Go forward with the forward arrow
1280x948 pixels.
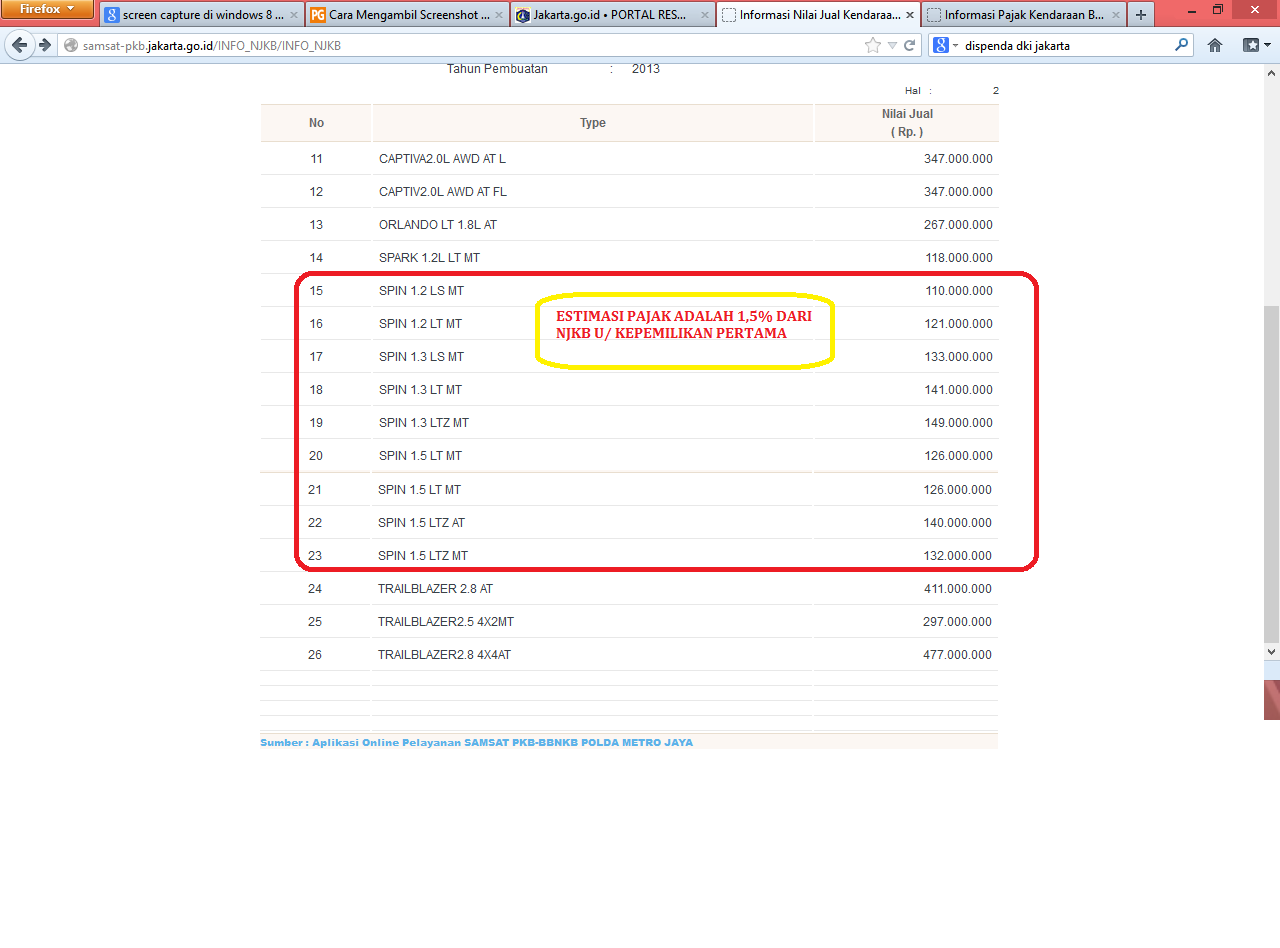click(45, 45)
